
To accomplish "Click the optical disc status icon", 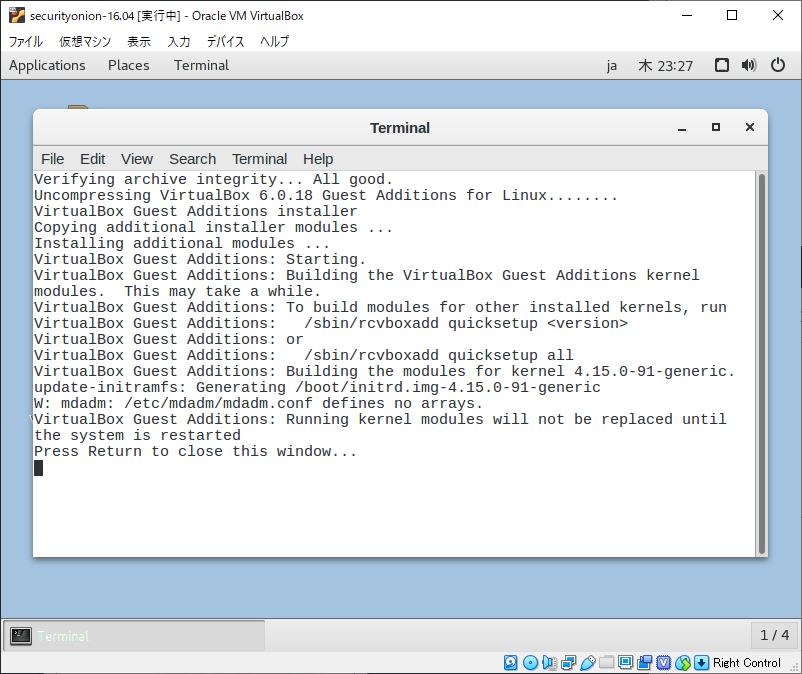I will (530, 663).
